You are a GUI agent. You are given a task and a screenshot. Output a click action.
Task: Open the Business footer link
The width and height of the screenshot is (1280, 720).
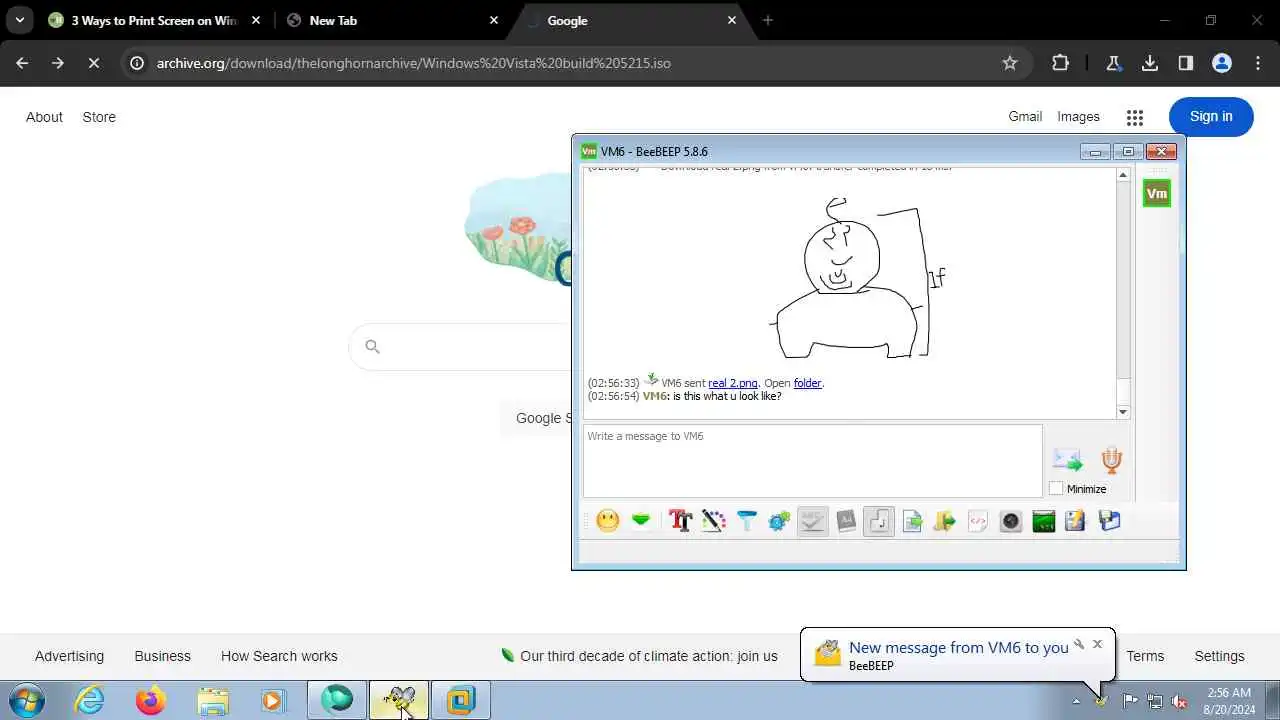162,656
